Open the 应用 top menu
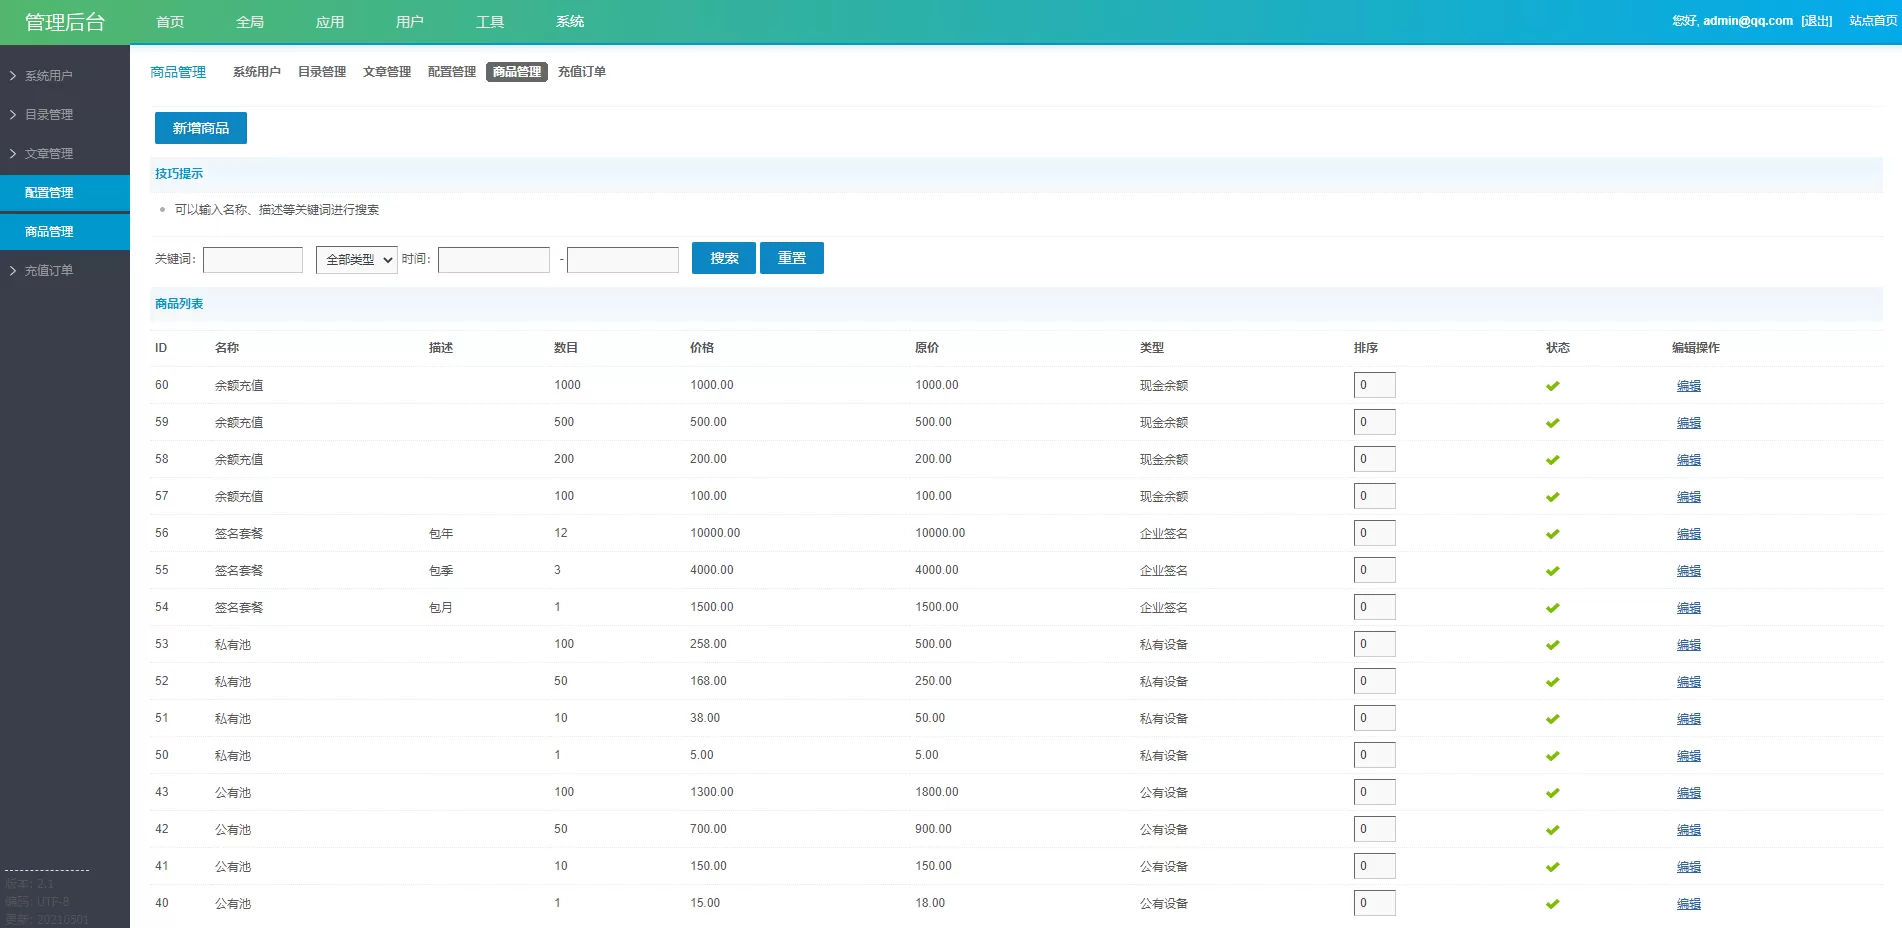The image size is (1902, 928). click(x=329, y=22)
